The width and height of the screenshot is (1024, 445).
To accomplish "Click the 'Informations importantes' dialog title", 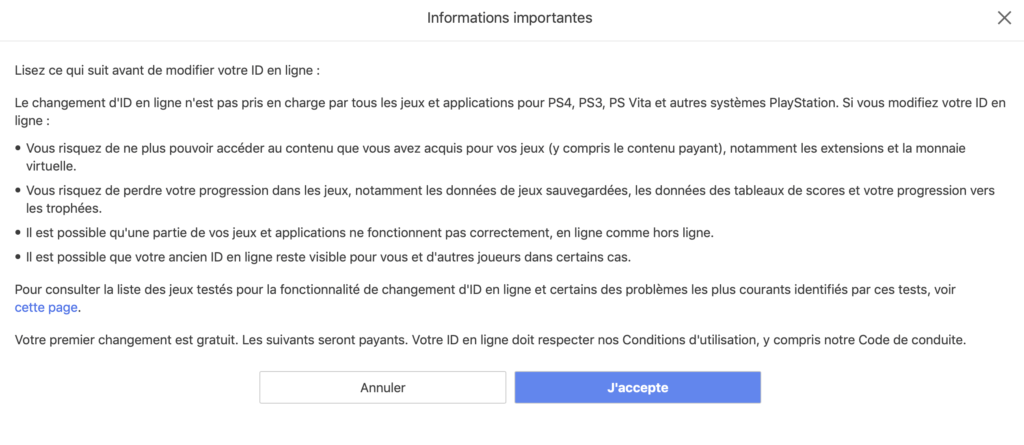I will click(509, 18).
